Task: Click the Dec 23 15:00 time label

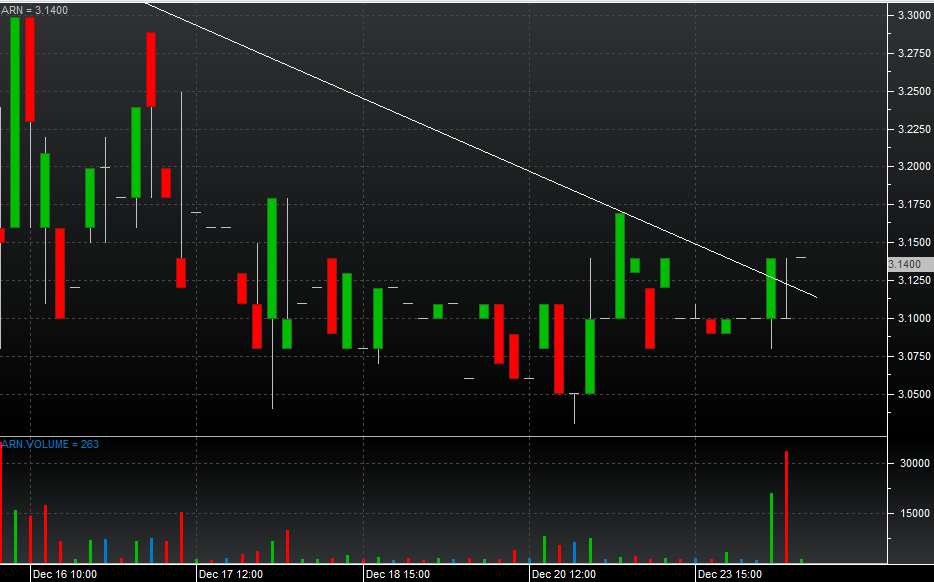Action: (730, 574)
